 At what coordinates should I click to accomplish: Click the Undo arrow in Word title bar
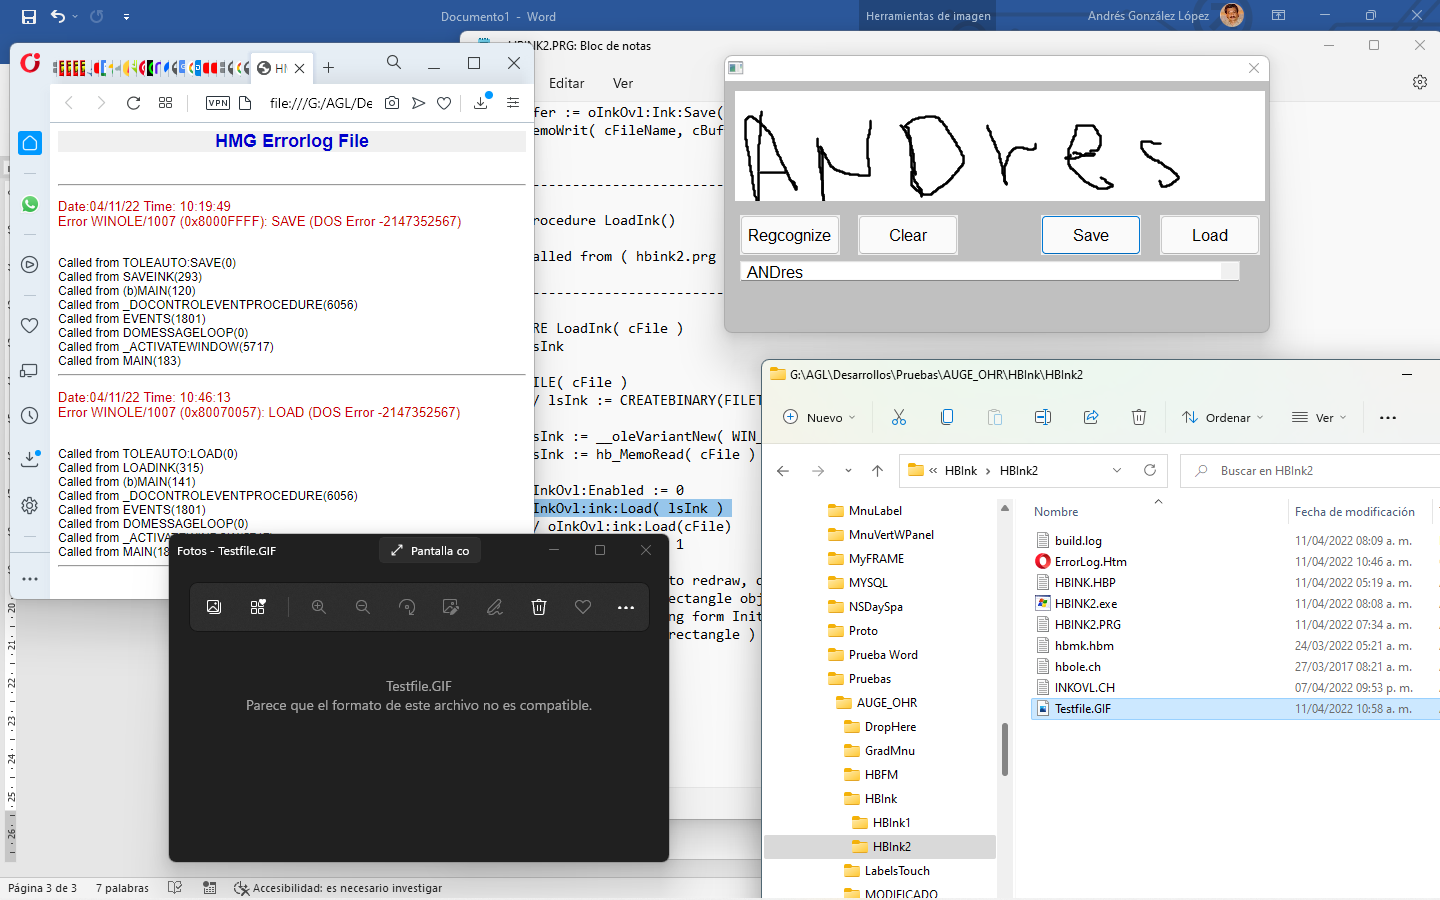(58, 16)
